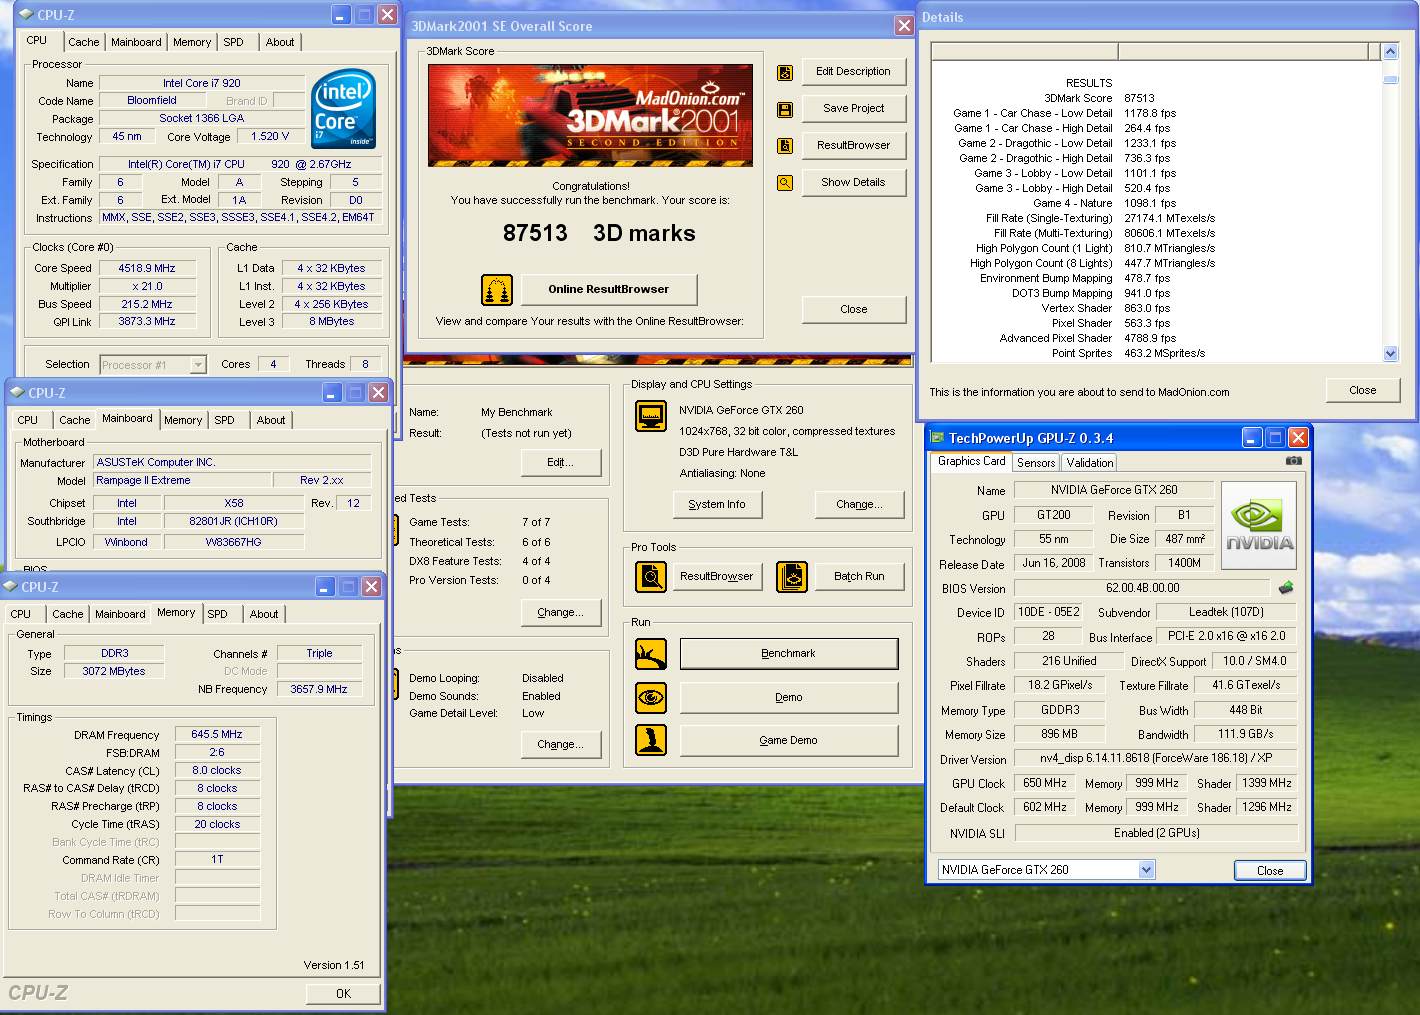Start the Benchmark run button
This screenshot has width=1420, height=1015.
click(x=788, y=654)
